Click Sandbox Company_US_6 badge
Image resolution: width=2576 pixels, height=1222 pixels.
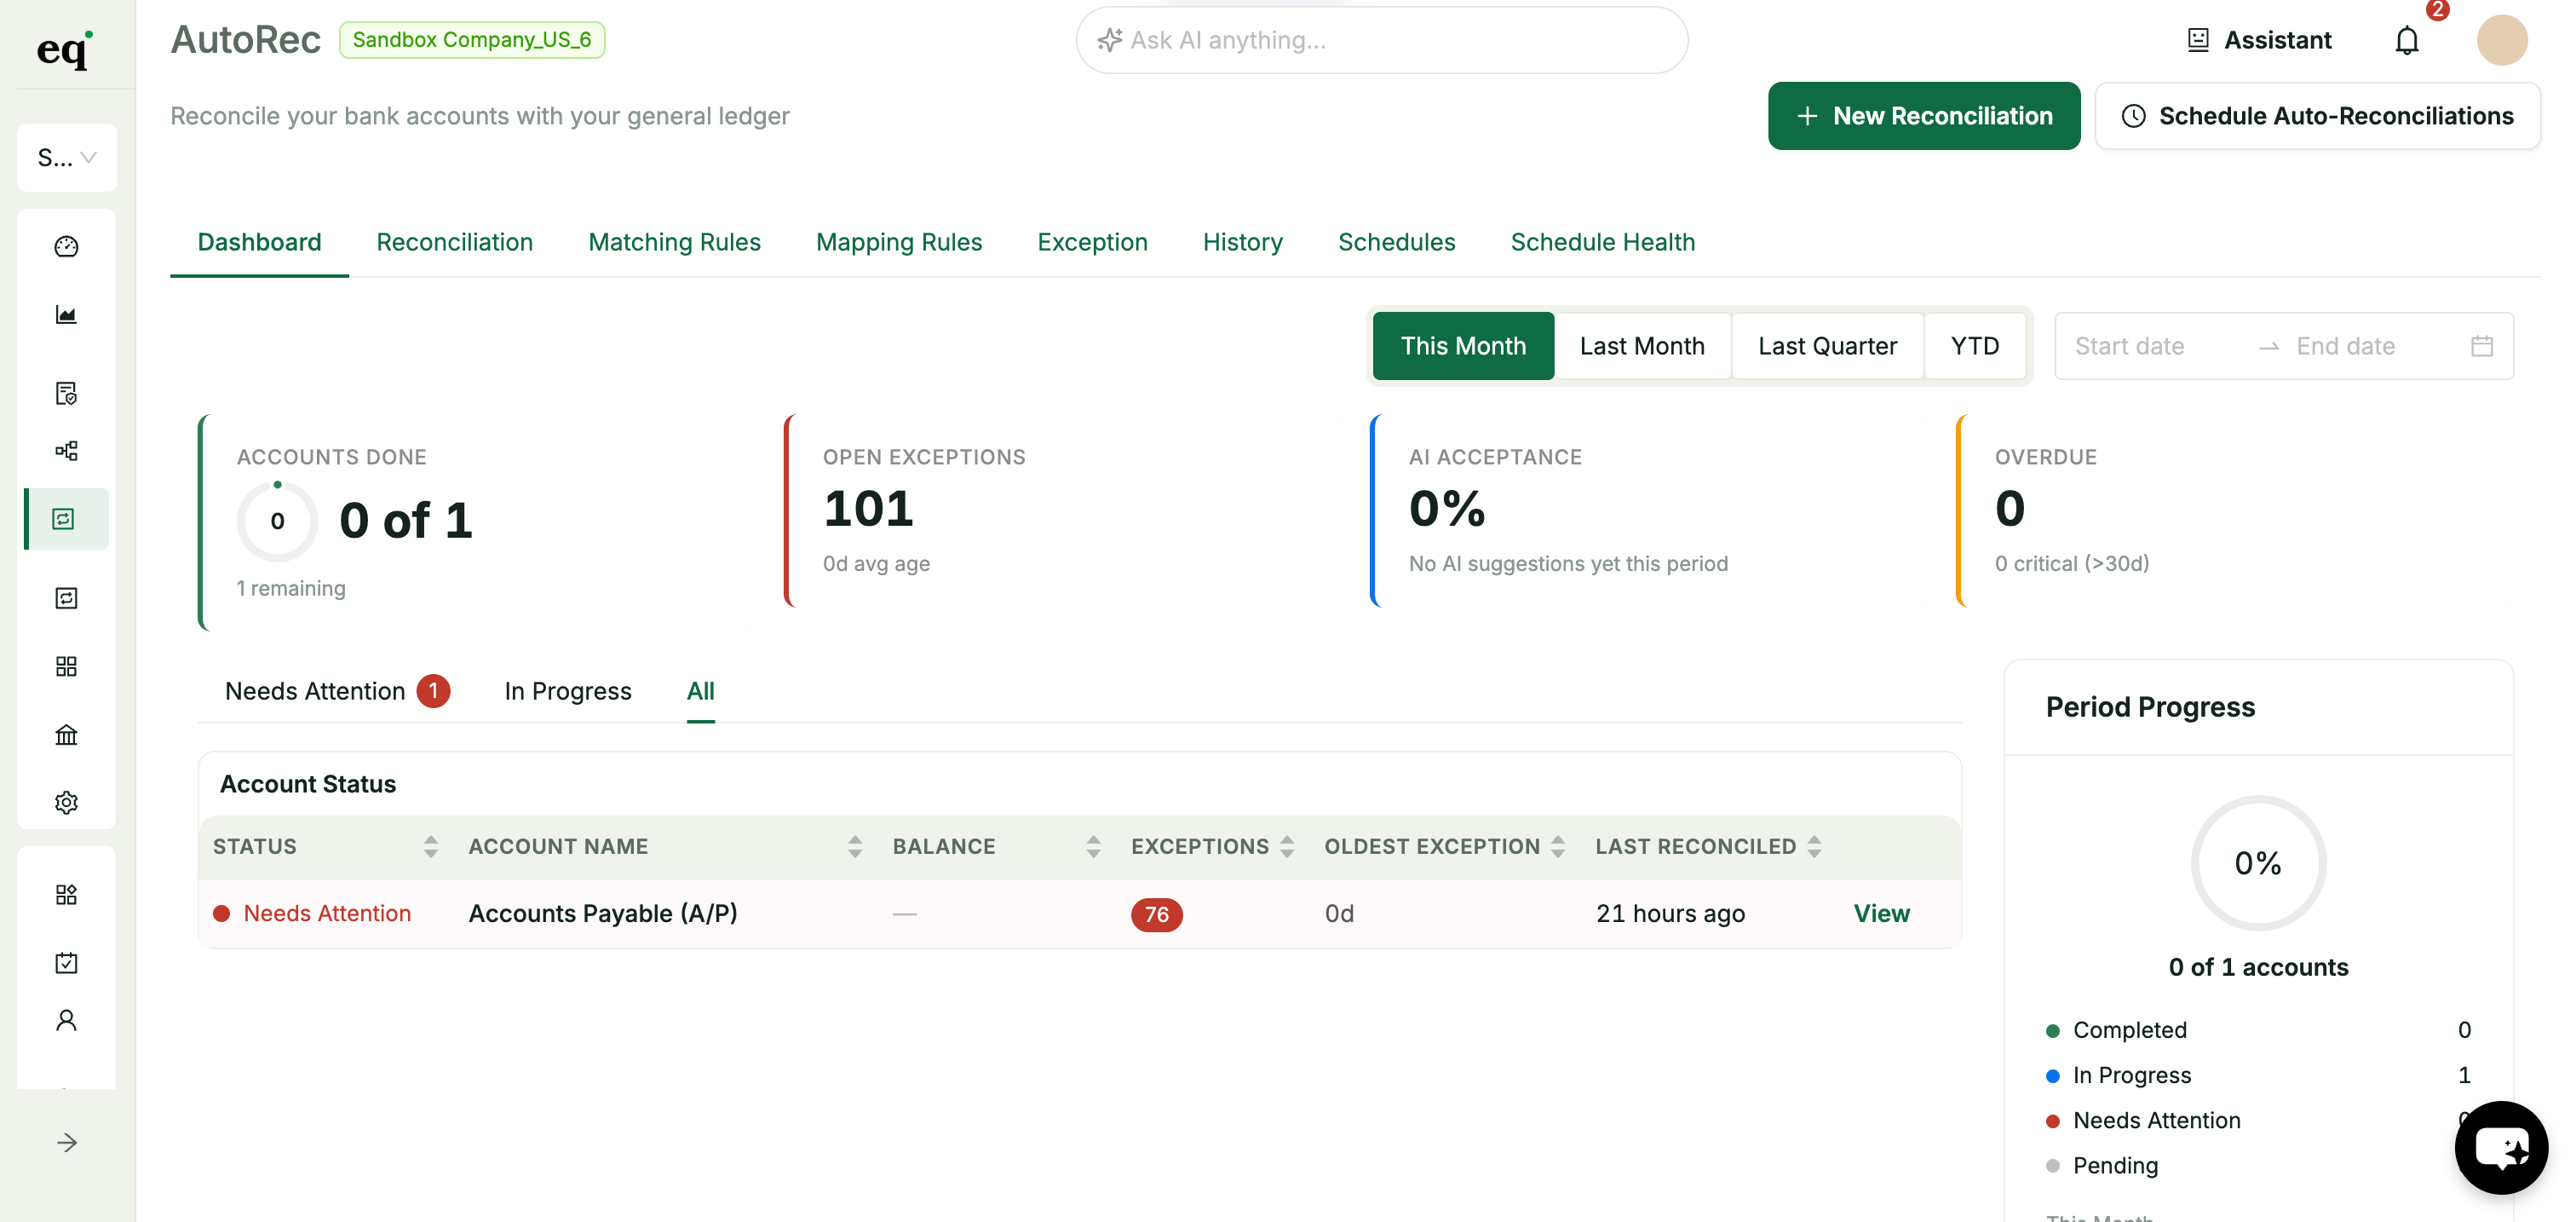pyautogui.click(x=472, y=39)
